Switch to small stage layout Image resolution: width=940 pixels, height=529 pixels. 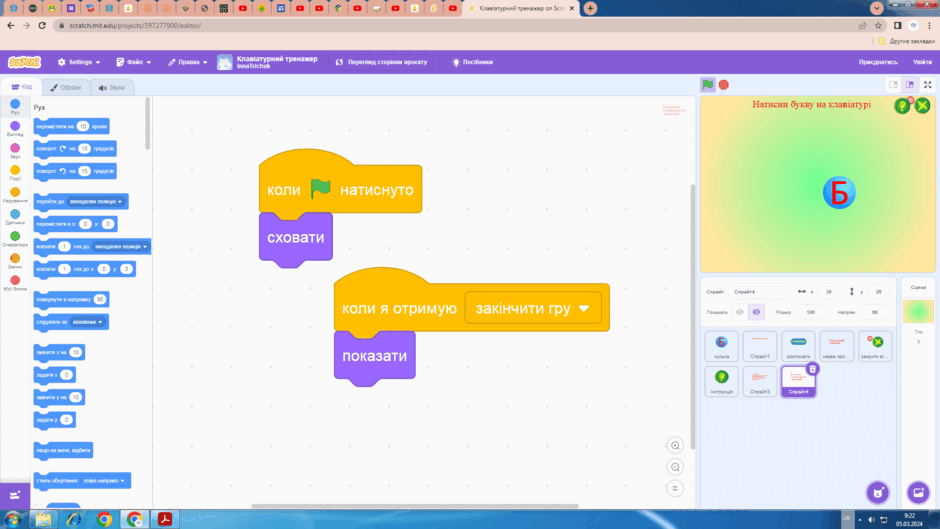point(893,85)
